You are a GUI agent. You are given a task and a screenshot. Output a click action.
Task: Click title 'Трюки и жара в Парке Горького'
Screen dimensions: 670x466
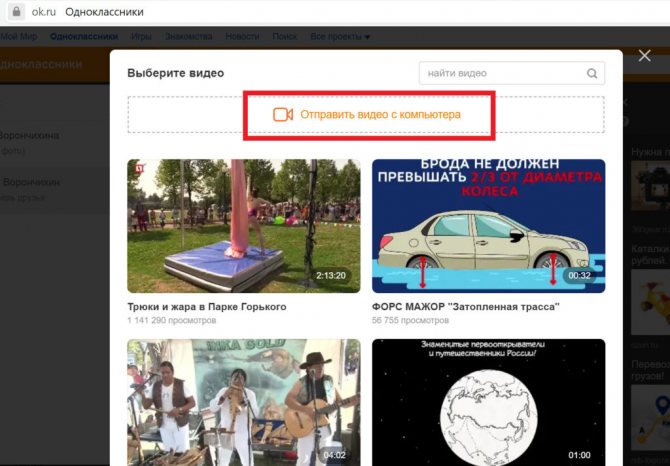[x=207, y=307]
